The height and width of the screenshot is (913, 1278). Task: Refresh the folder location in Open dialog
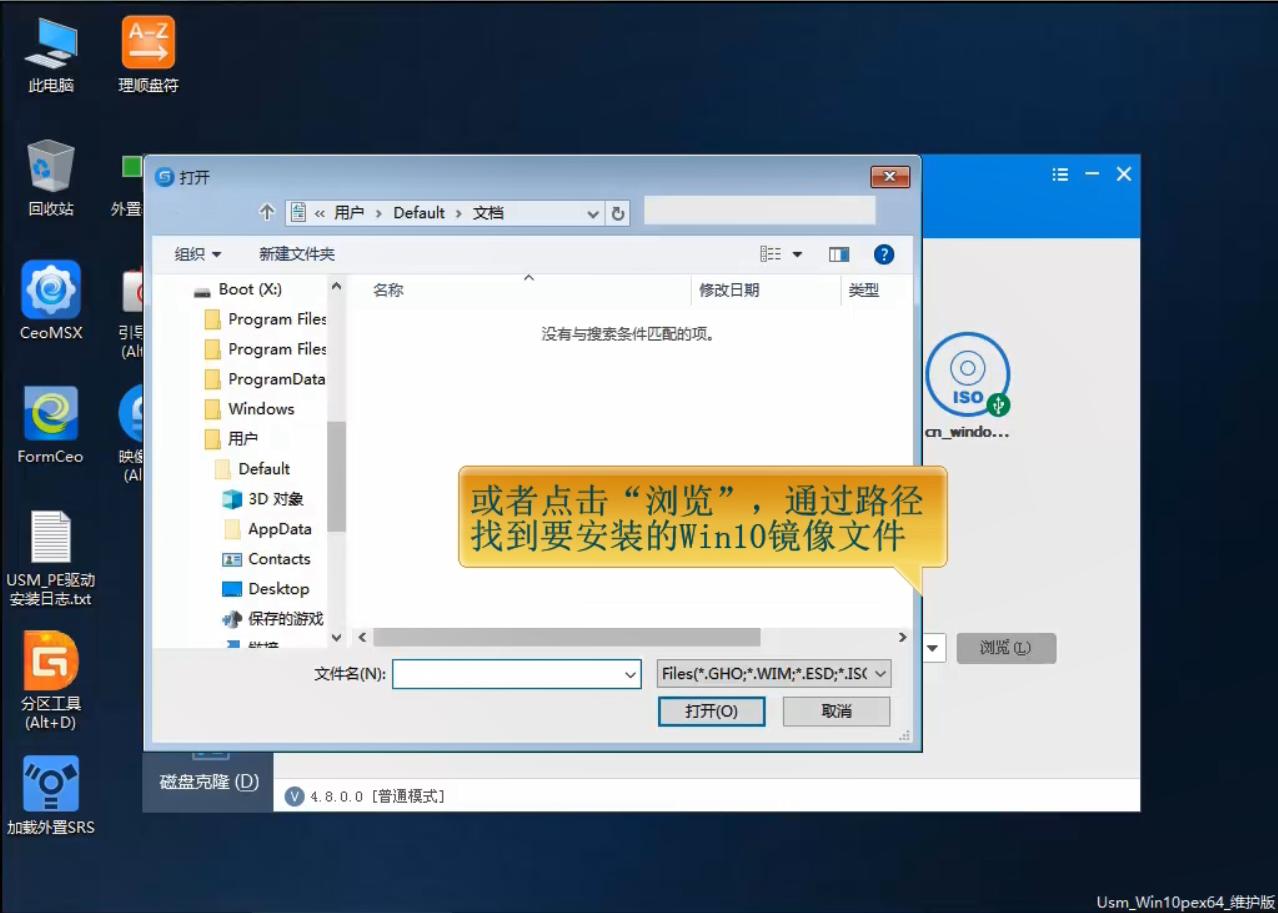pos(618,213)
